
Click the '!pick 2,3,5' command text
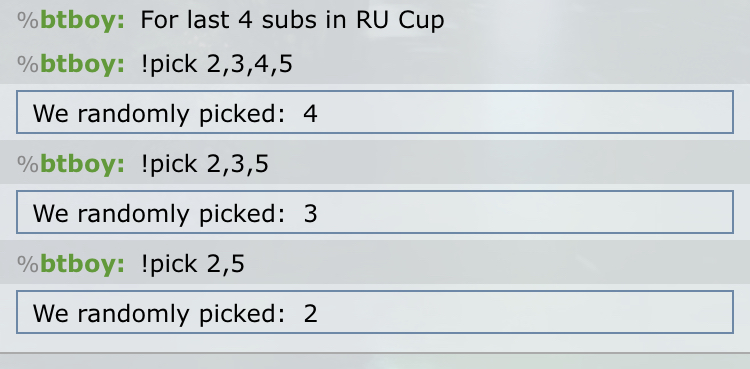pyautogui.click(x=205, y=165)
